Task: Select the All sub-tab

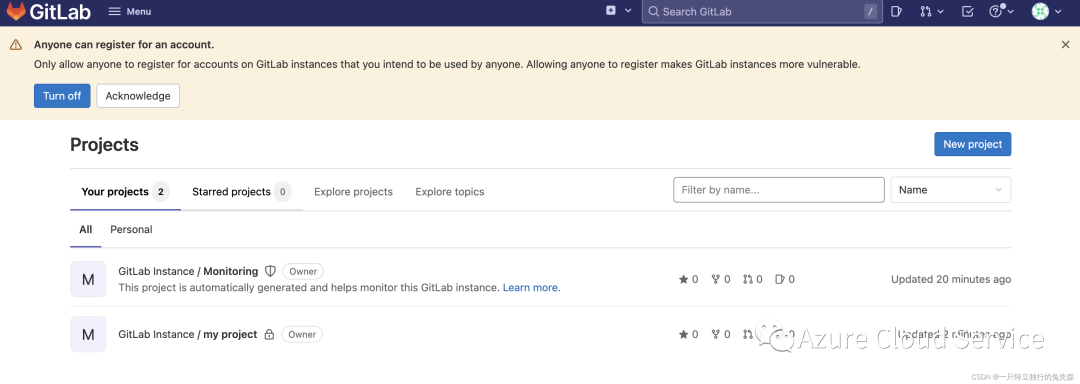Action: point(85,229)
